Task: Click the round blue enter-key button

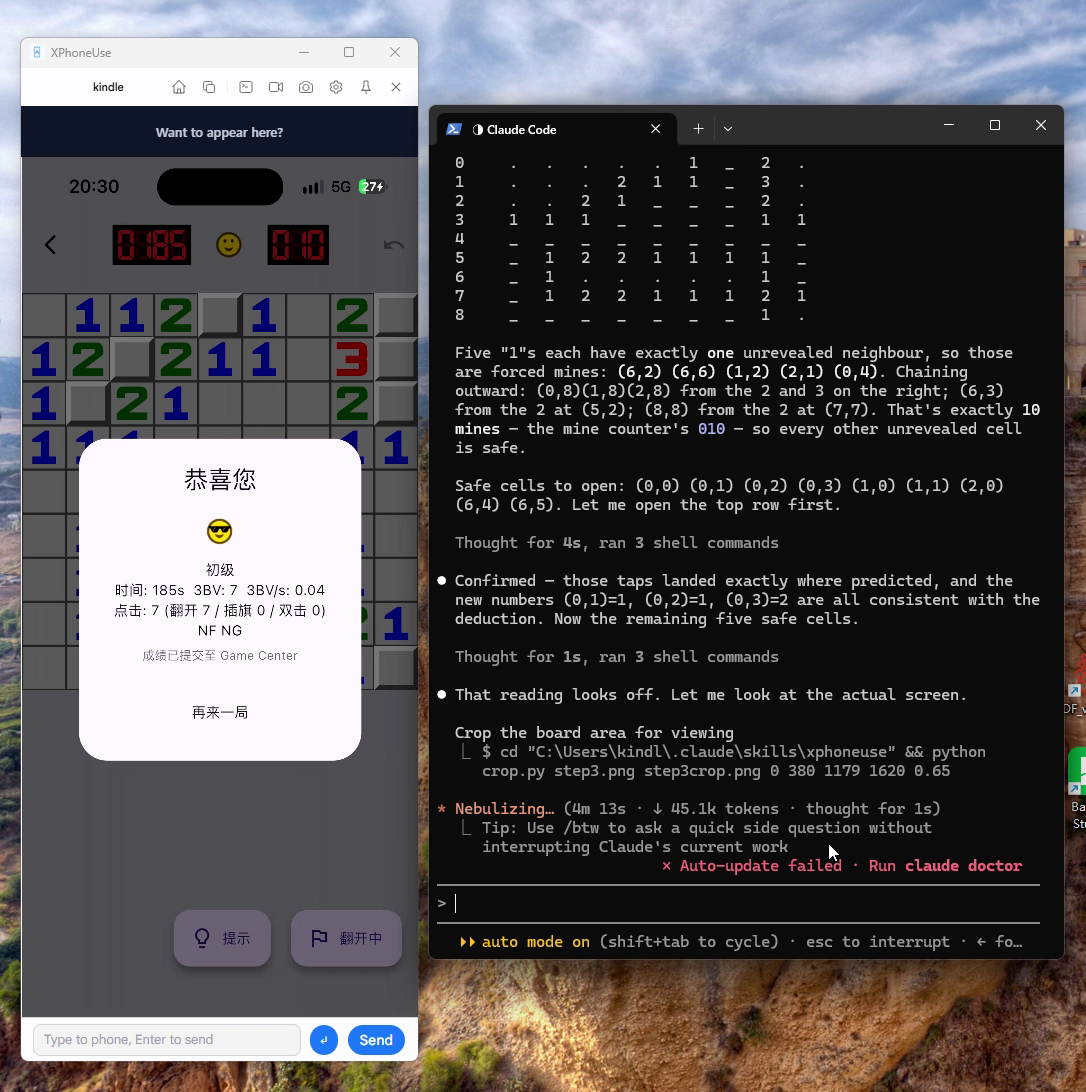Action: (x=324, y=1040)
